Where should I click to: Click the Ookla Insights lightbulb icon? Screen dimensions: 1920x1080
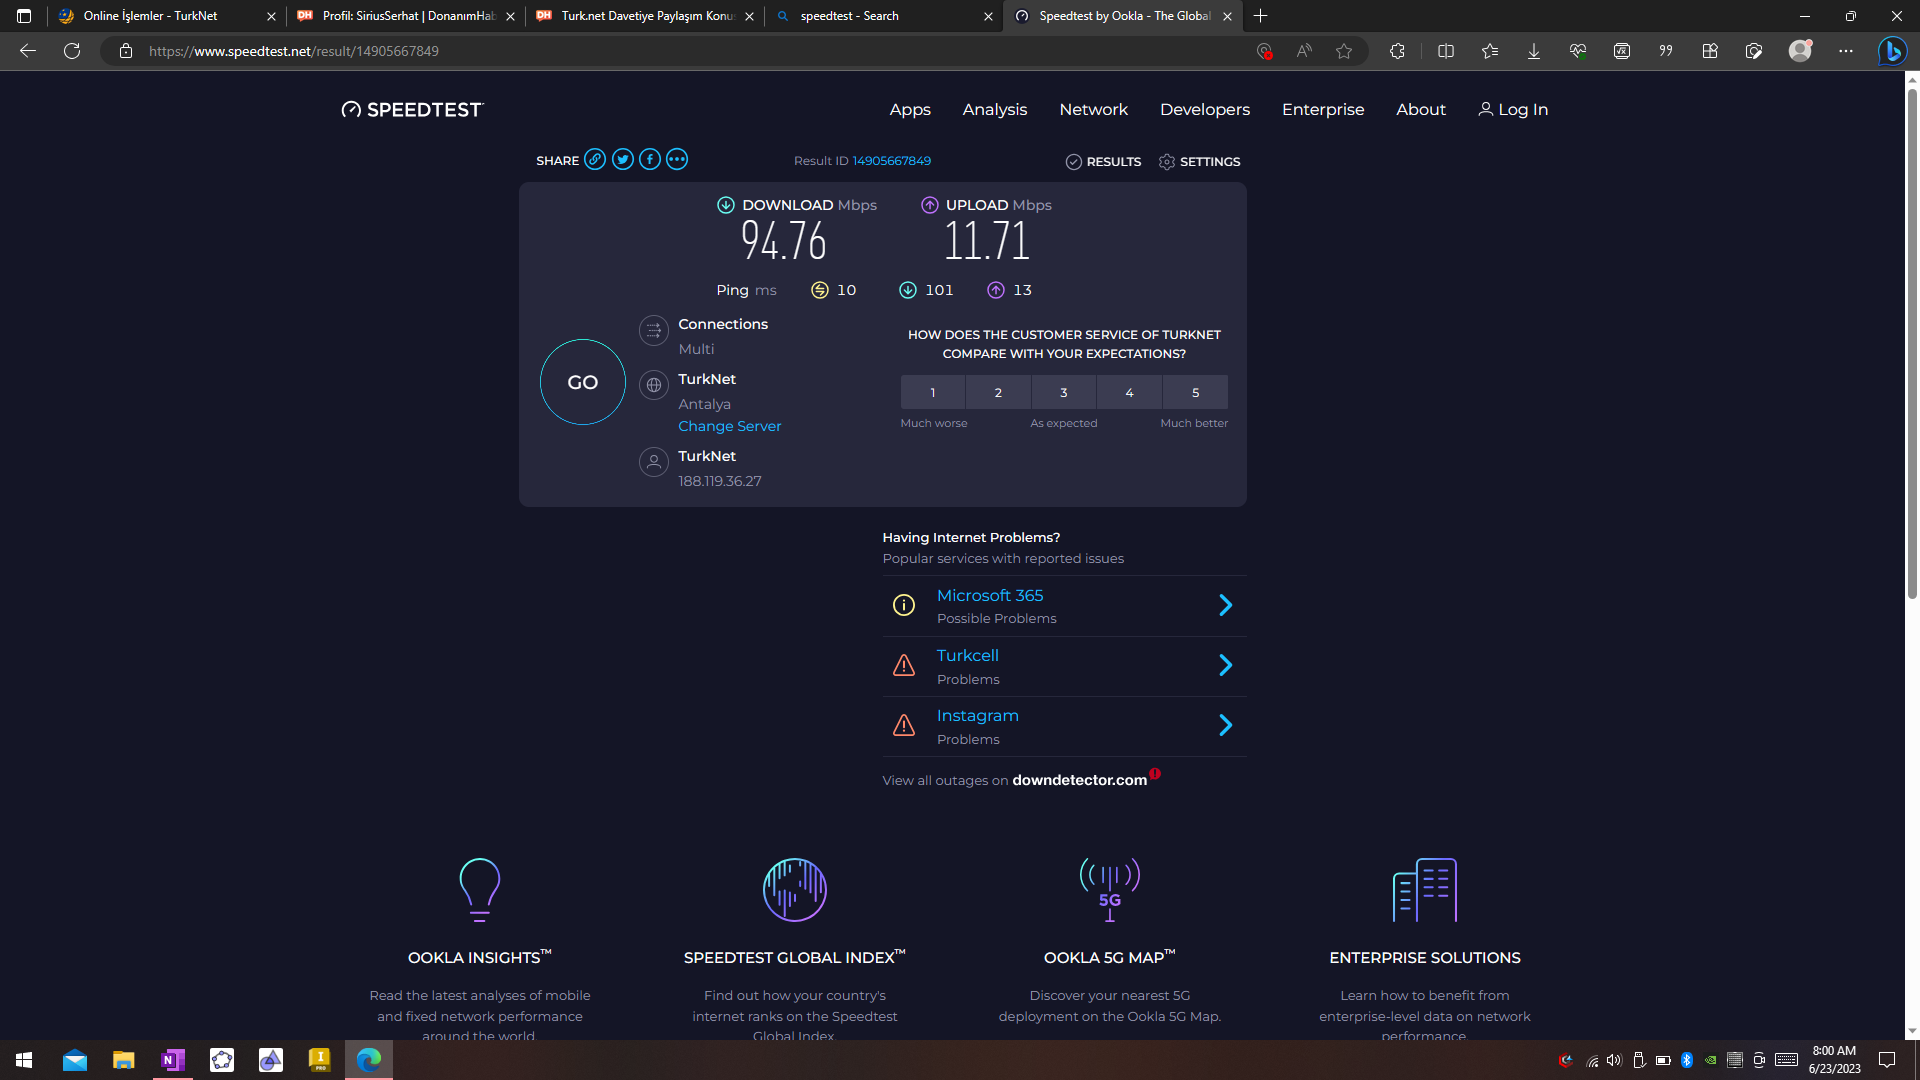[x=479, y=890]
